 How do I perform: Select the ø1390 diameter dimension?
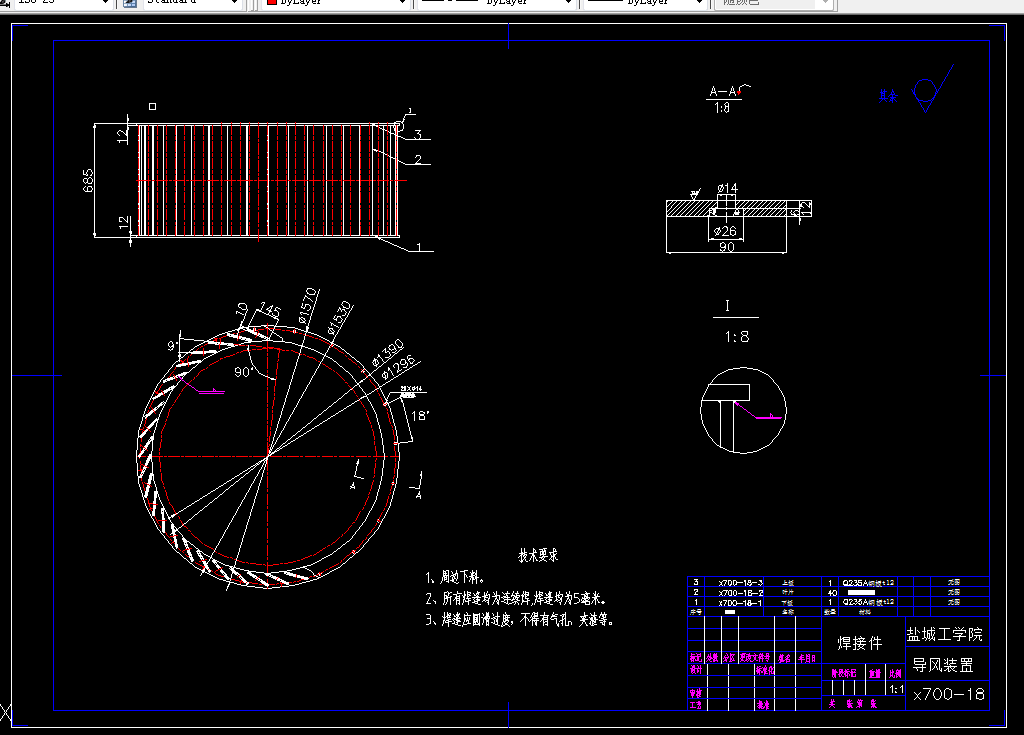pos(388,353)
